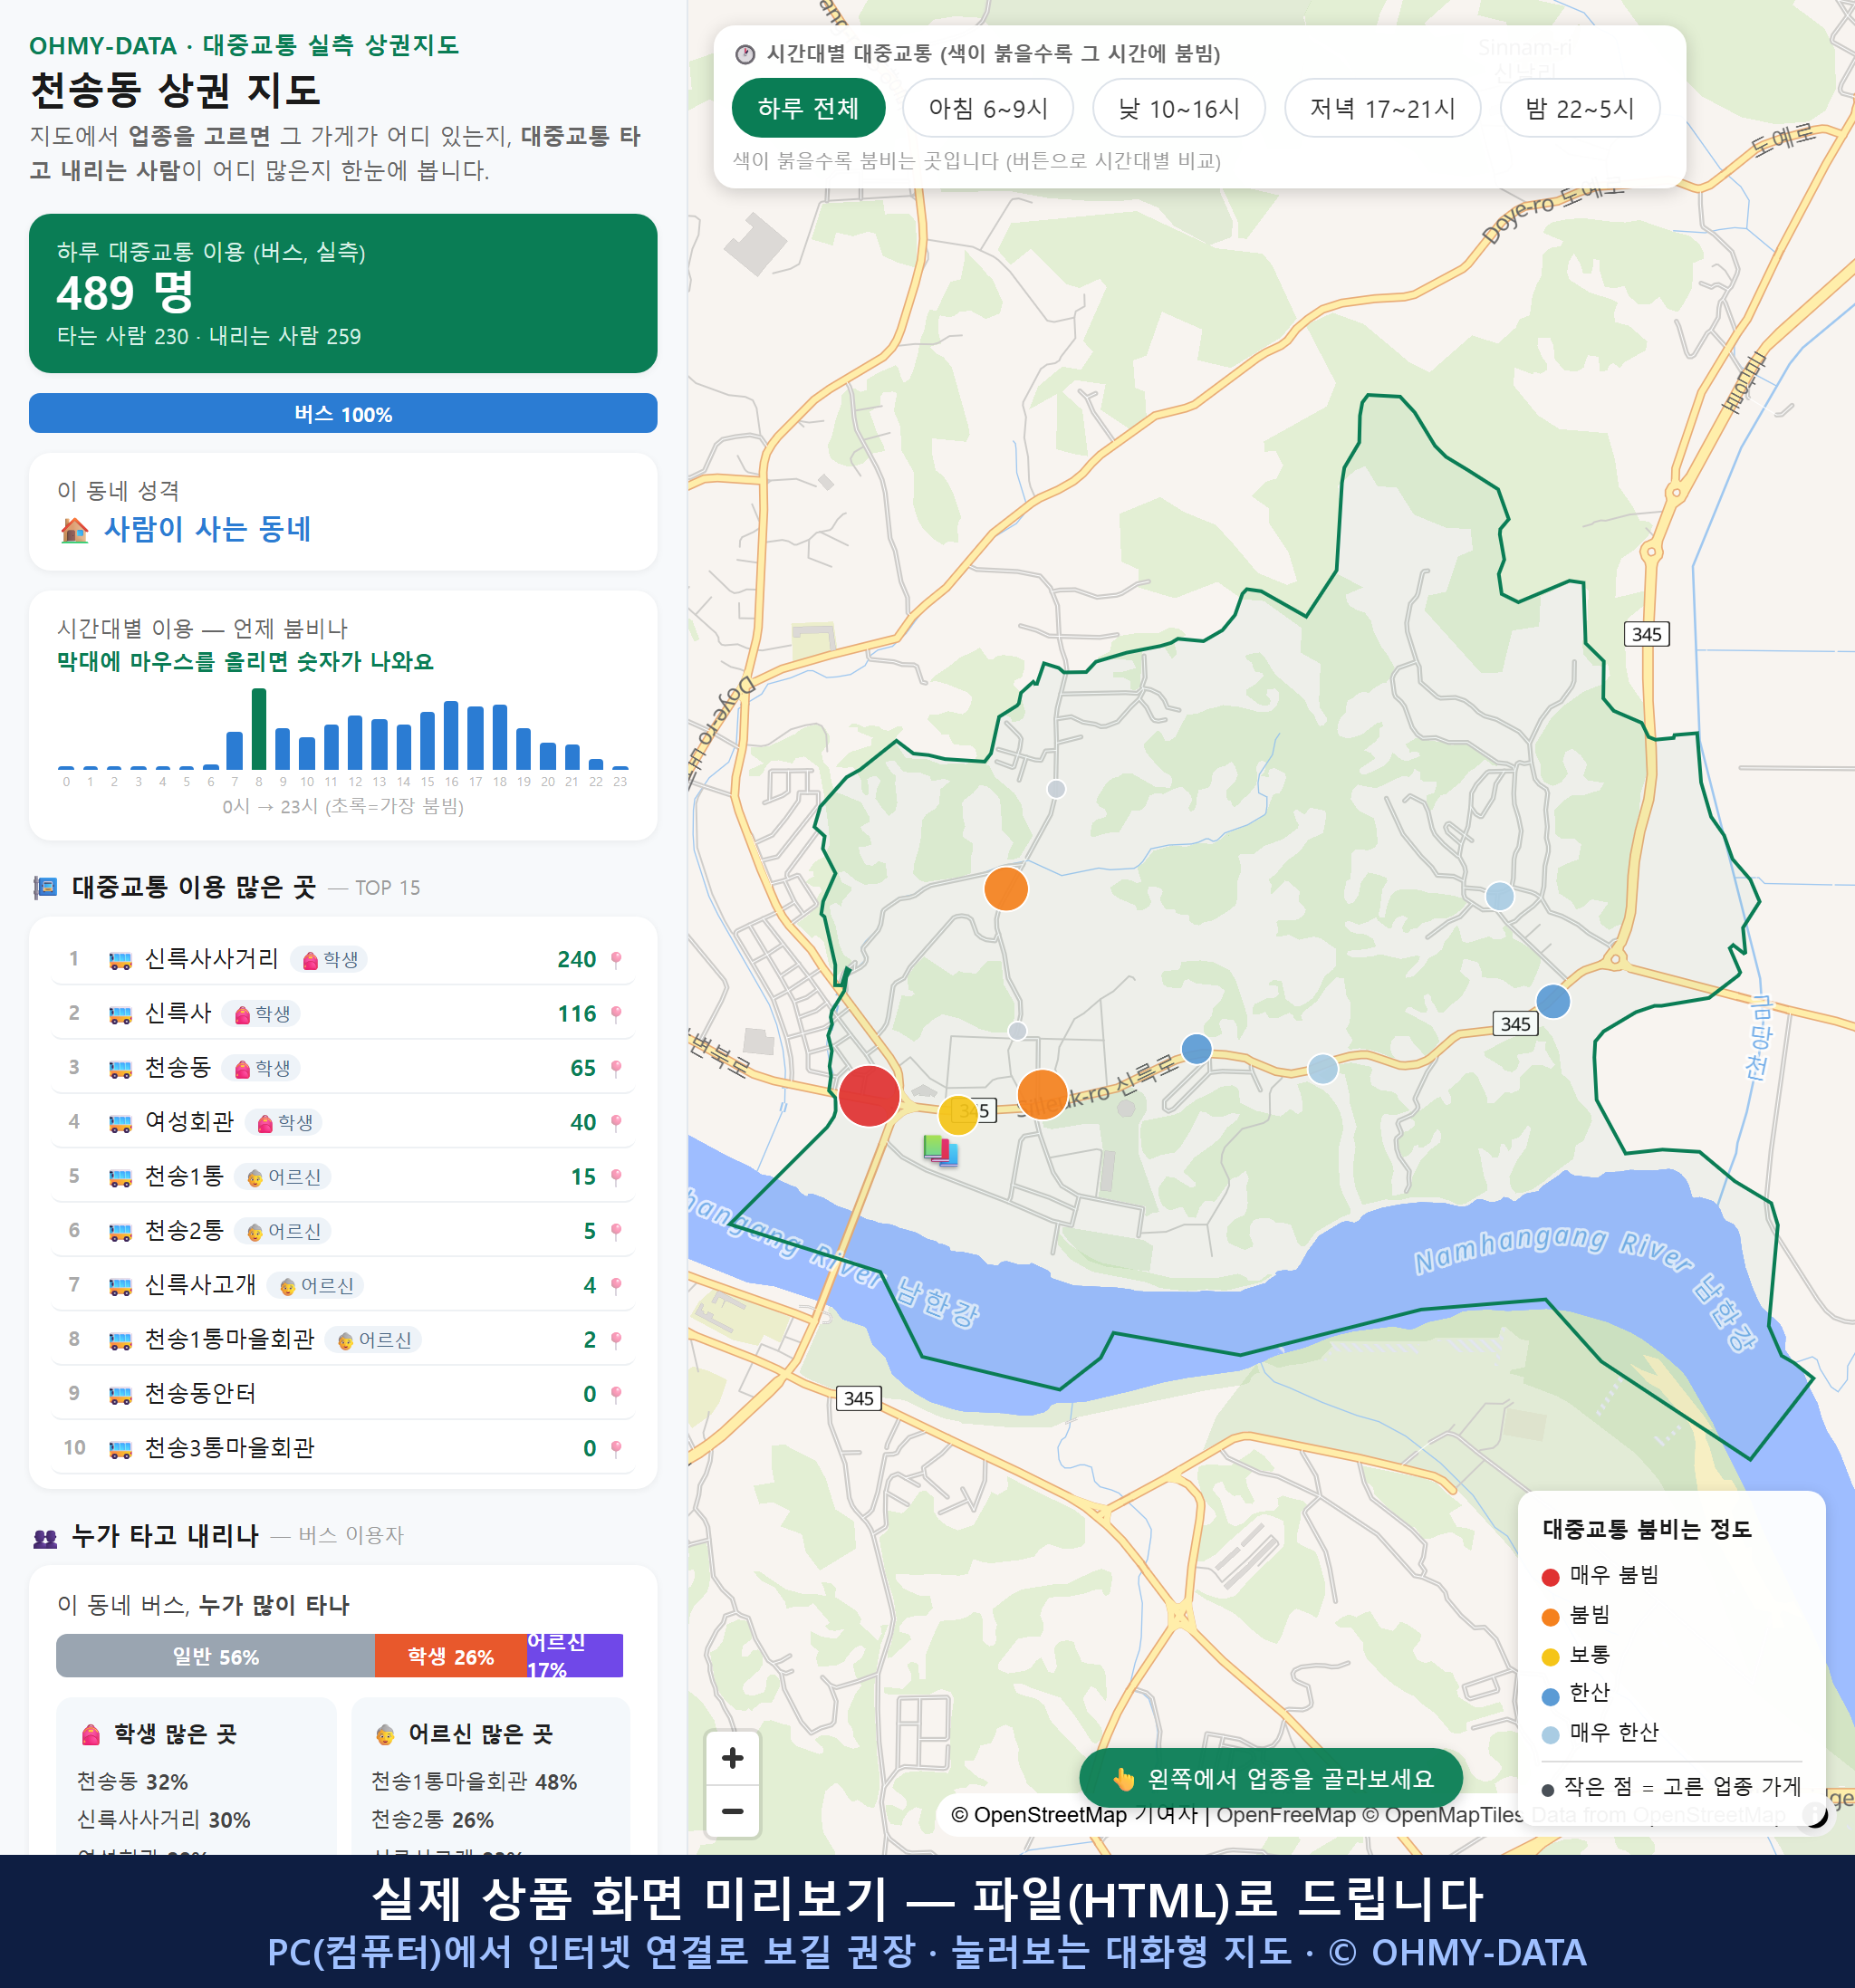Open the 천송2통 stop row
This screenshot has width=1855, height=1988.
click(343, 1230)
